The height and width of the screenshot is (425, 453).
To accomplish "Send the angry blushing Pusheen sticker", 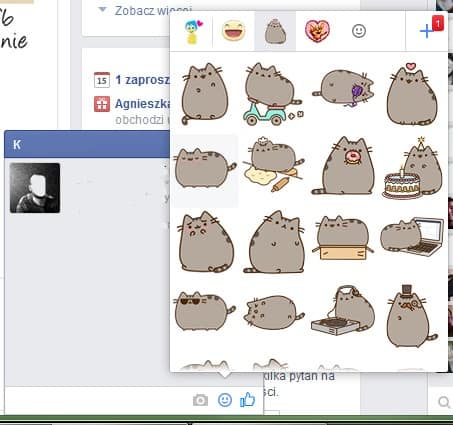I will 205,242.
